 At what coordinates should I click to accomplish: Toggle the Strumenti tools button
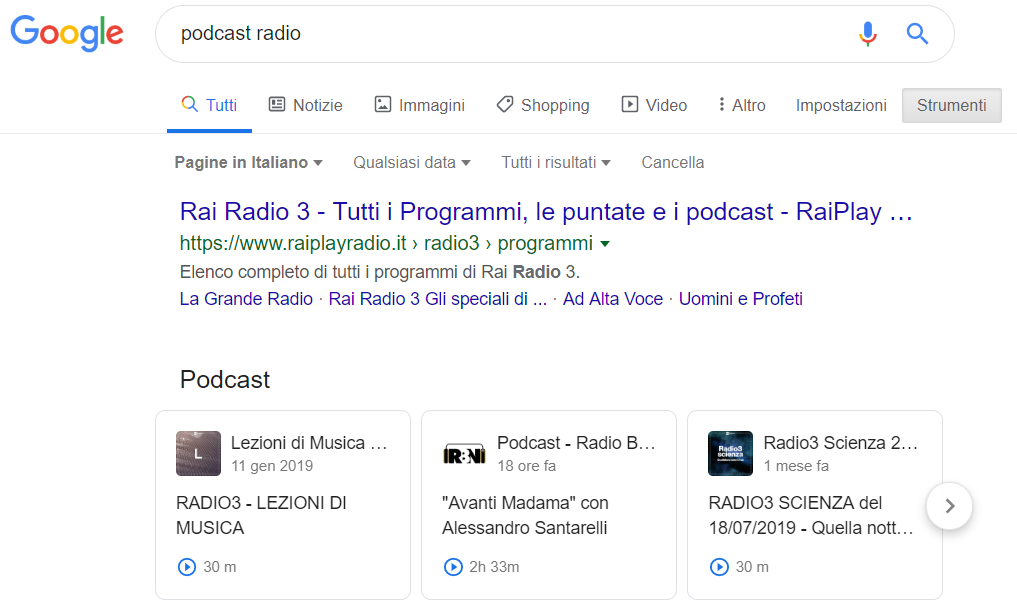[951, 105]
